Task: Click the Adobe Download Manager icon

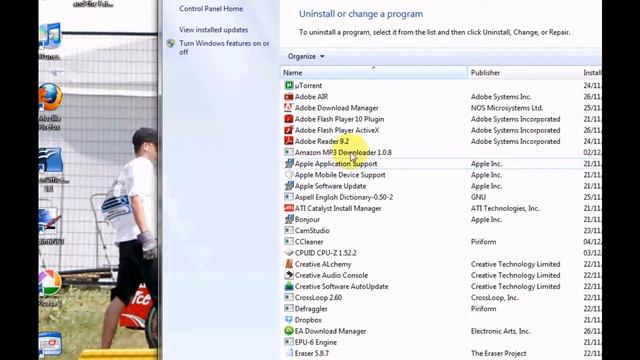Action: pyautogui.click(x=289, y=108)
